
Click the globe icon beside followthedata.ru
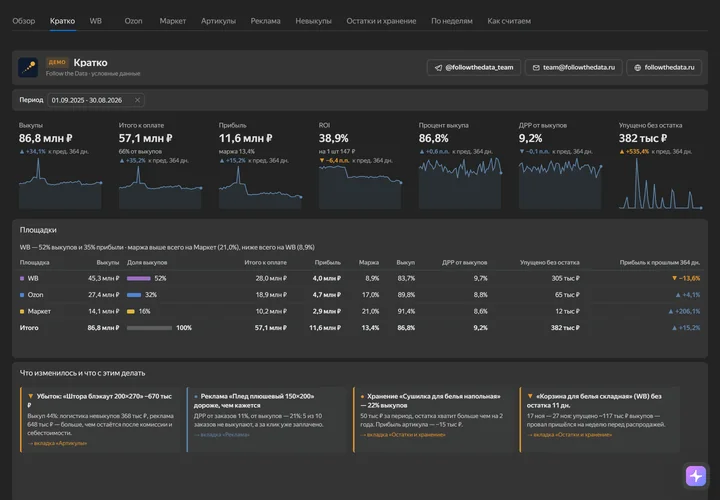637,67
